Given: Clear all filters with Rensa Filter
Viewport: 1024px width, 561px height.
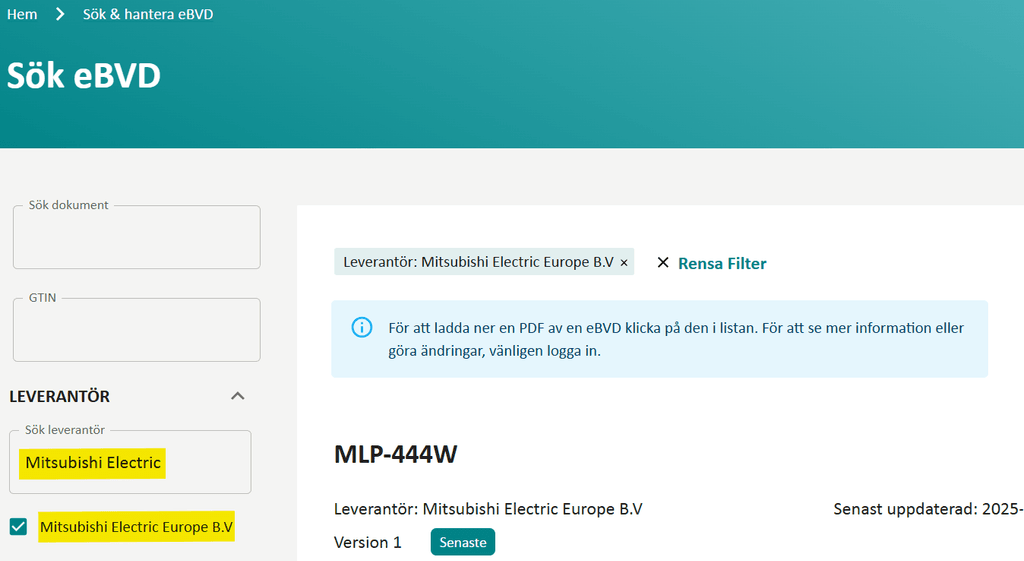Looking at the screenshot, I should tap(722, 264).
